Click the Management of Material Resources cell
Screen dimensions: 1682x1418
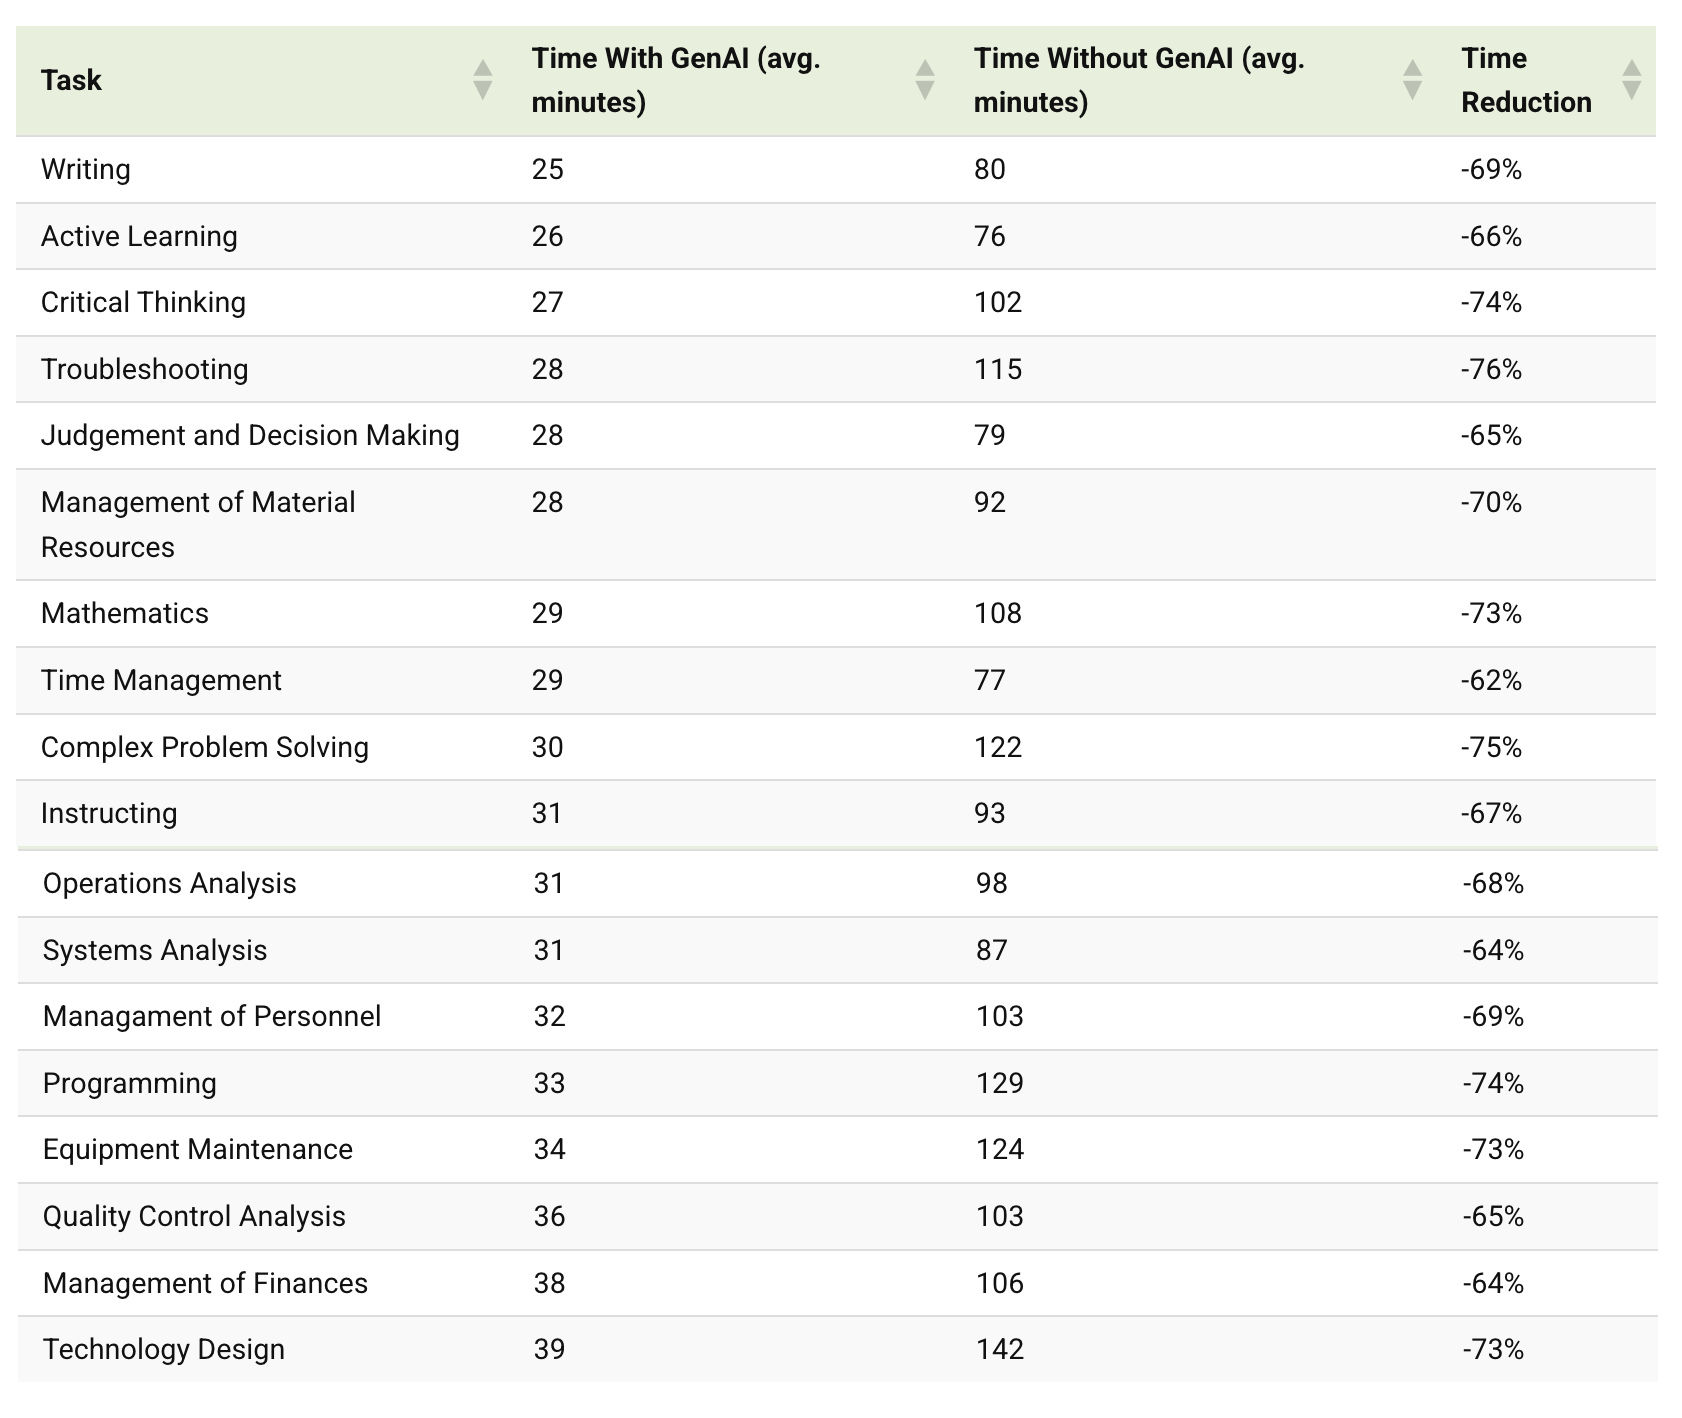pos(197,524)
